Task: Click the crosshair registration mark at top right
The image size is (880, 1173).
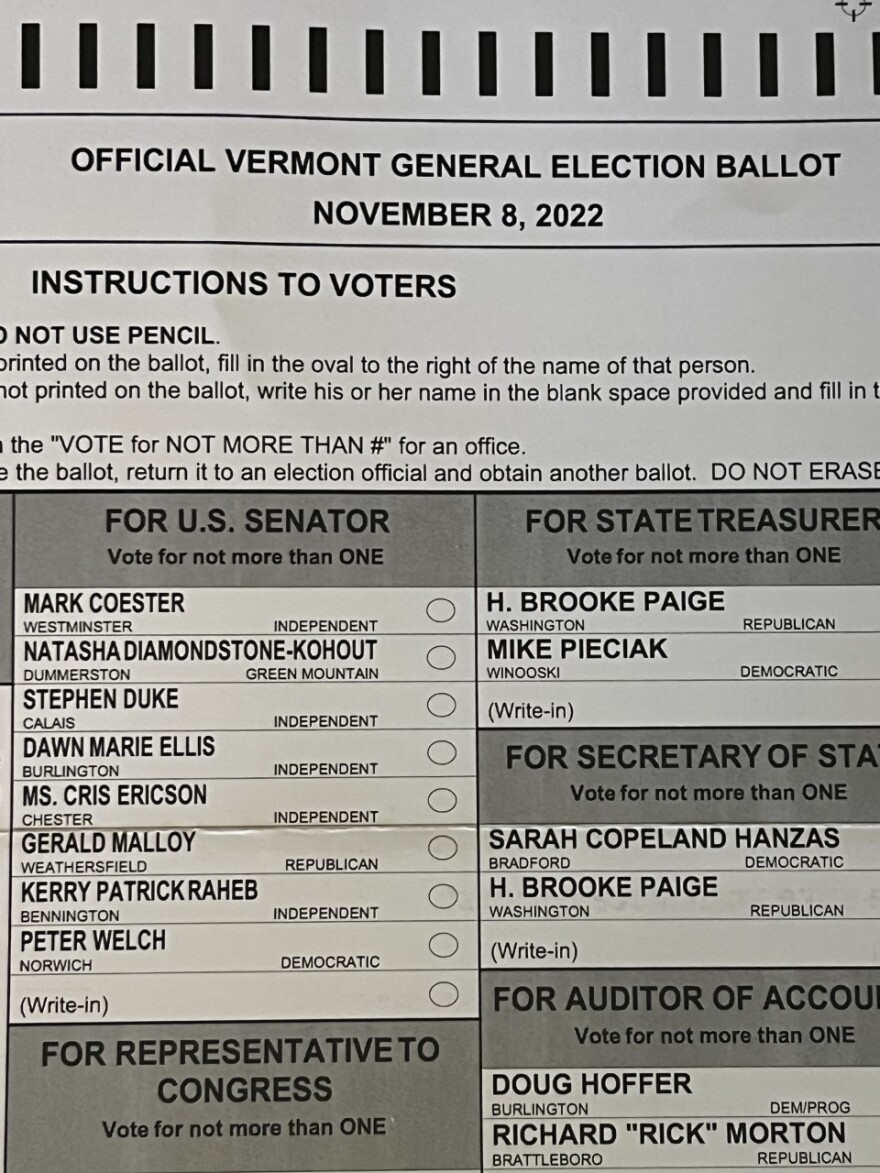Action: [853, 8]
